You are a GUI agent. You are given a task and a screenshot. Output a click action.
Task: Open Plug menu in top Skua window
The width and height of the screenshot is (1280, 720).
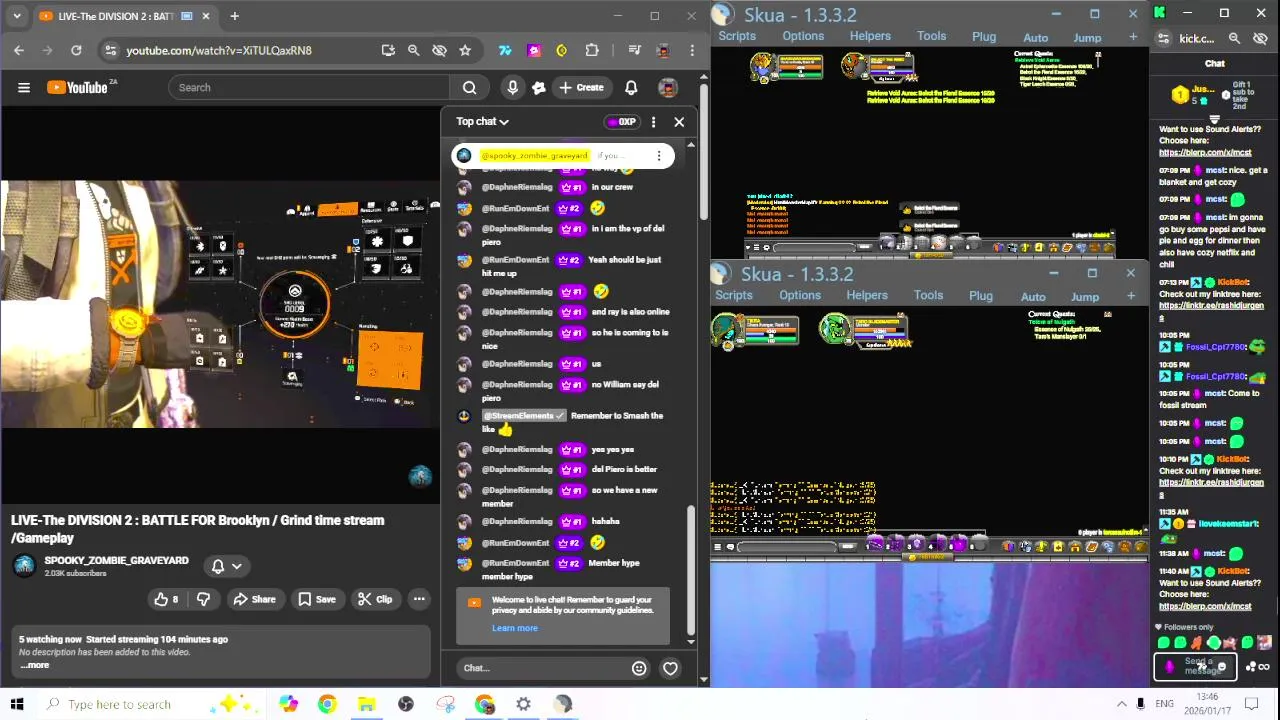984,37
